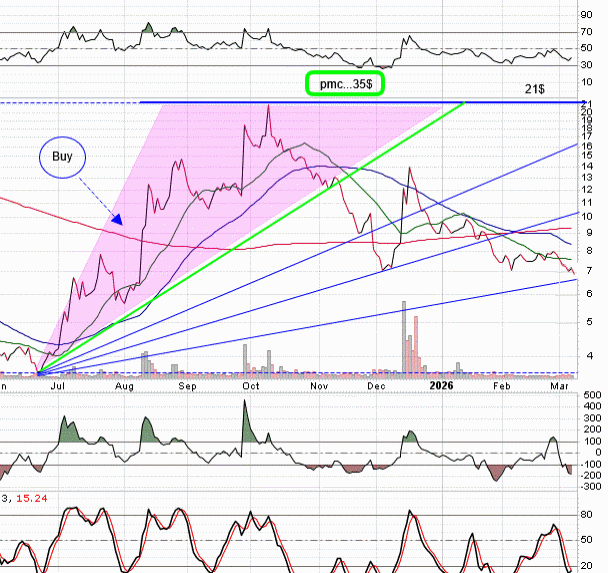Viewport: 608px width, 573px height.
Task: Click the 500 label on CCI scale
Action: [x=592, y=396]
